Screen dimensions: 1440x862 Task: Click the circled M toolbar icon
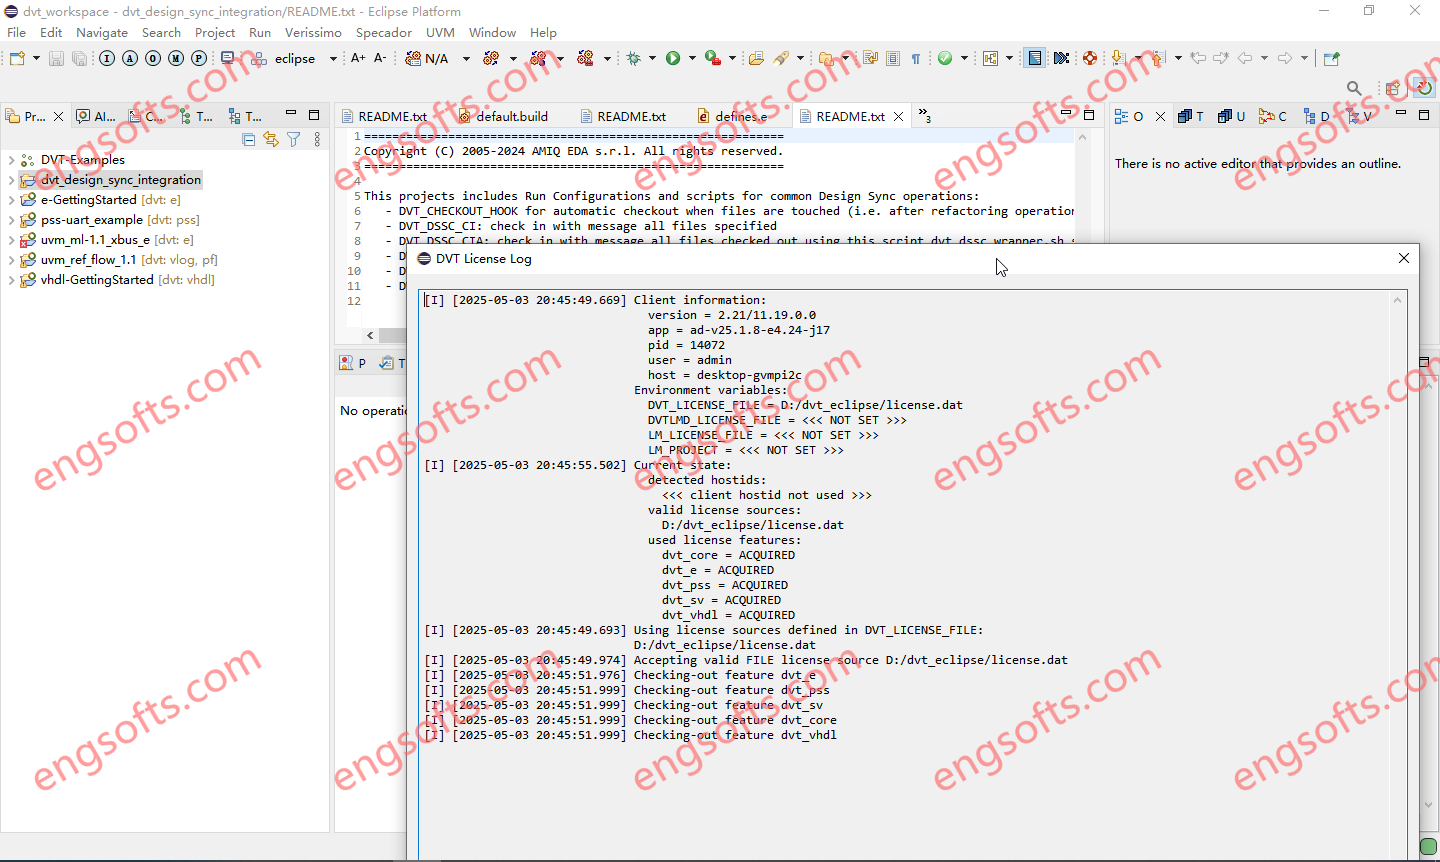176,58
